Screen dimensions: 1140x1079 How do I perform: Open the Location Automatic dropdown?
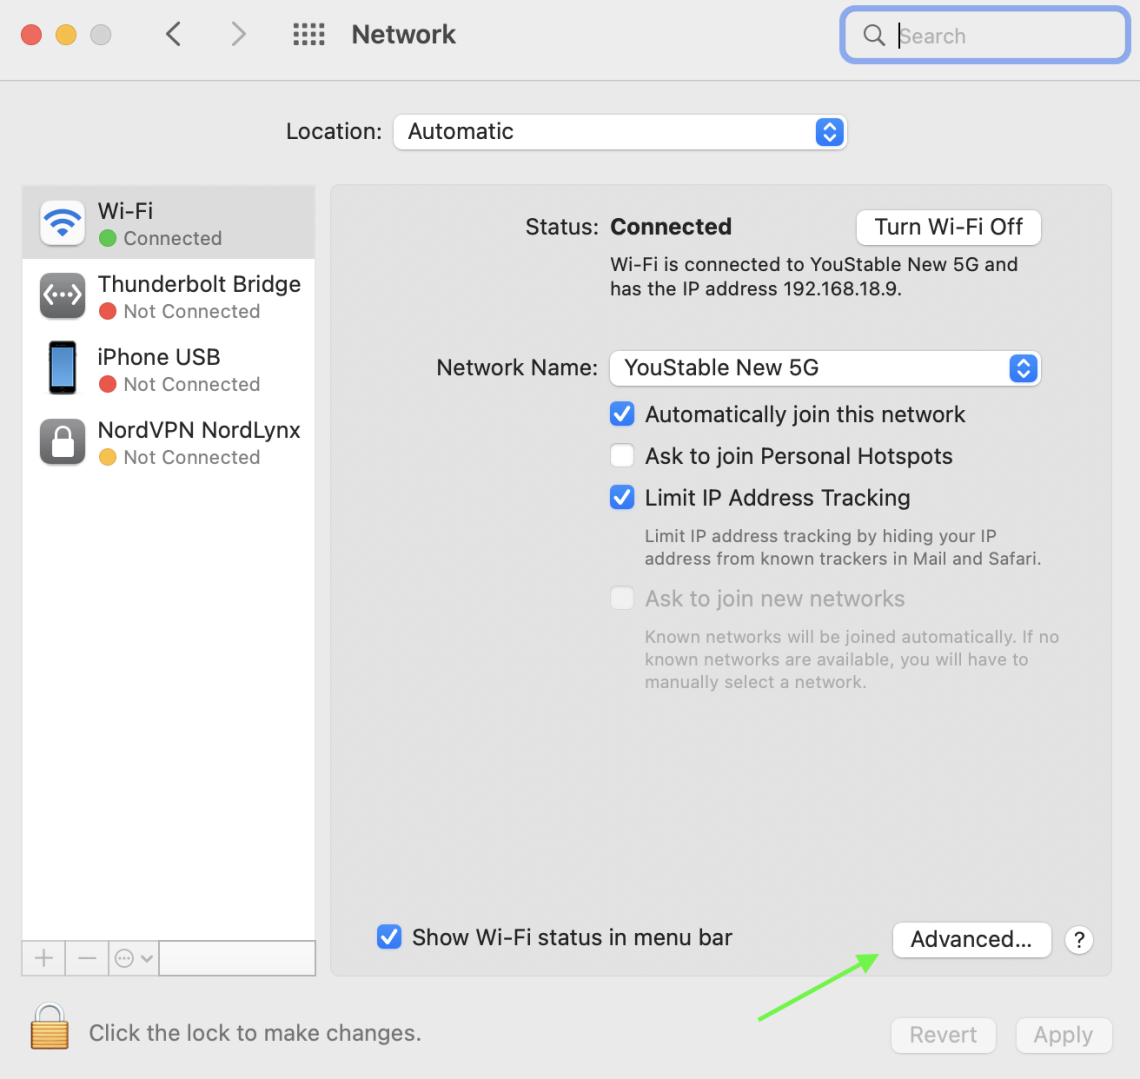coord(619,132)
